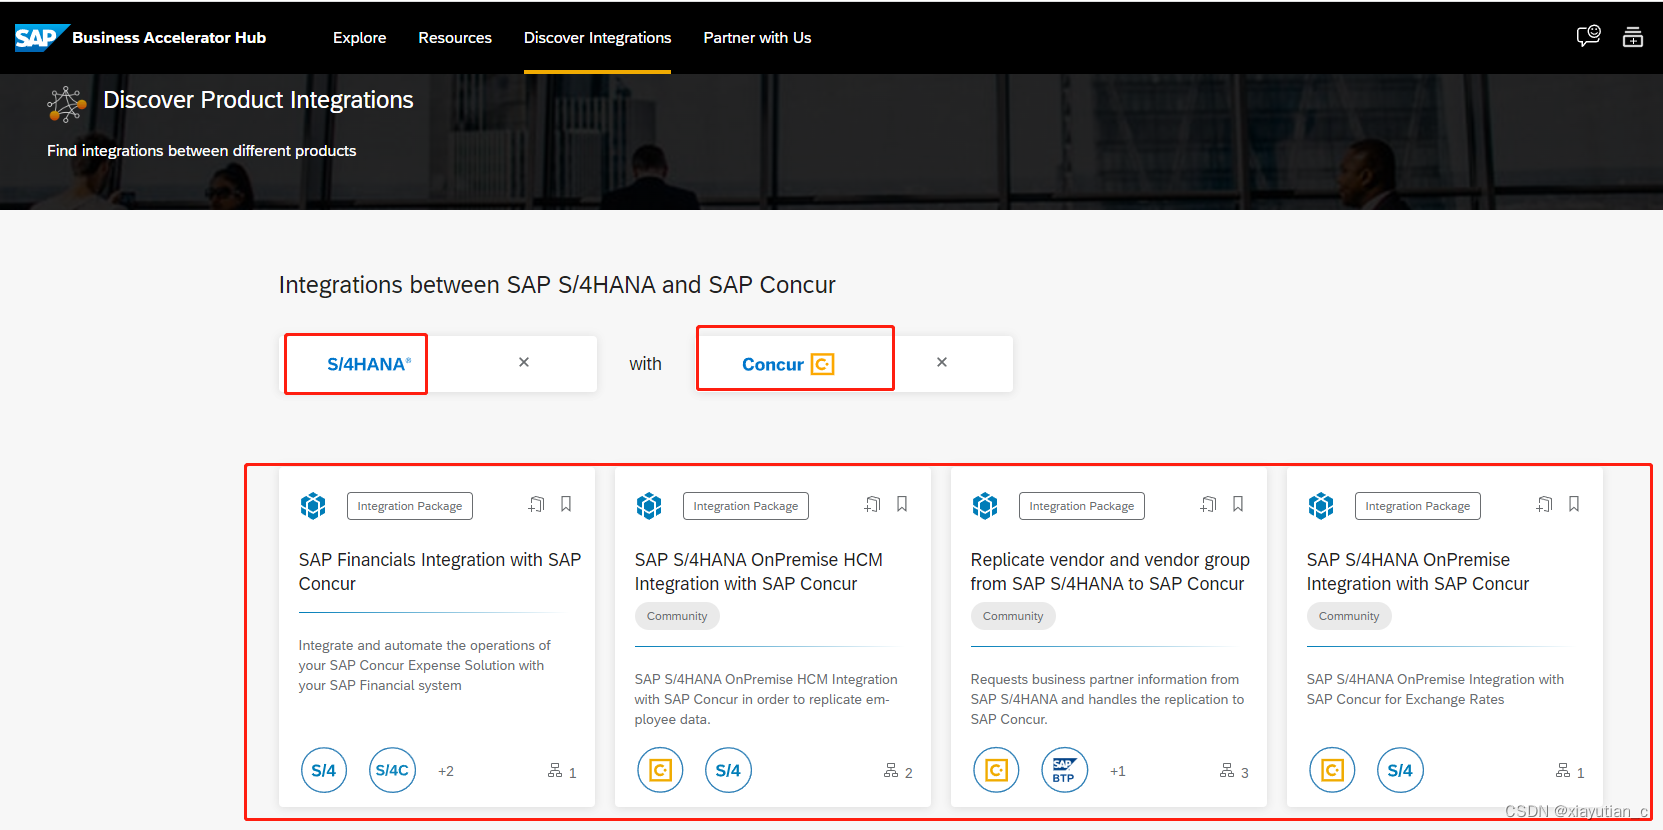Open the Partner with Us menu
Viewport: 1663px width, 830px height.
757,38
